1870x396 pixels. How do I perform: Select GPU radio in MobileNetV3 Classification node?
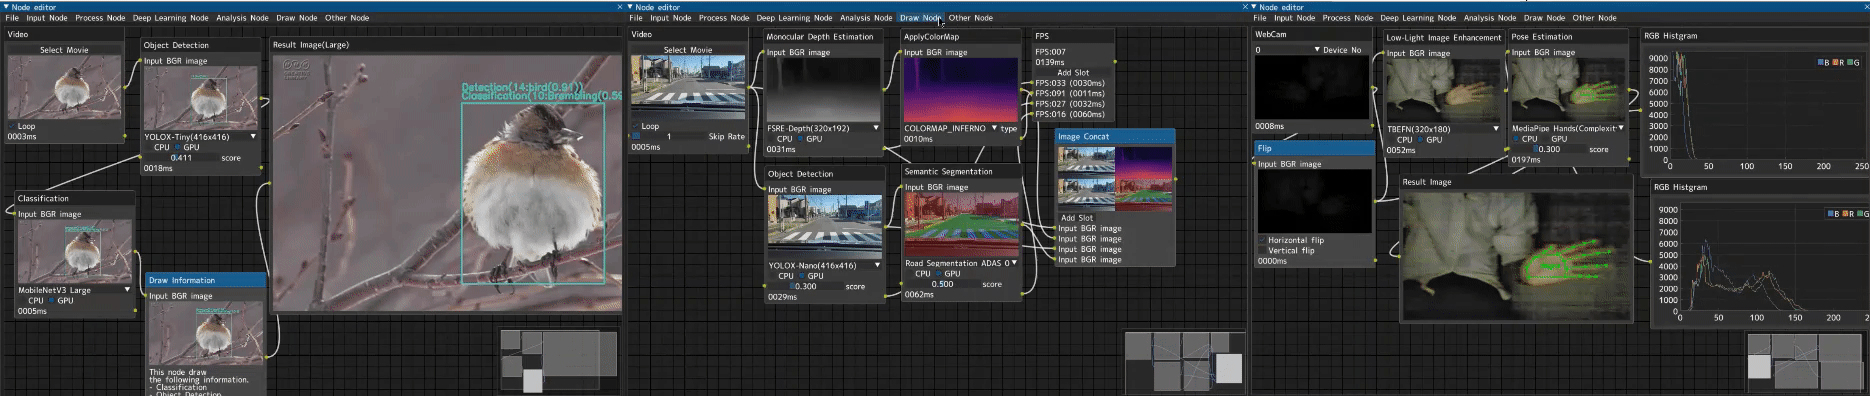[x=52, y=300]
